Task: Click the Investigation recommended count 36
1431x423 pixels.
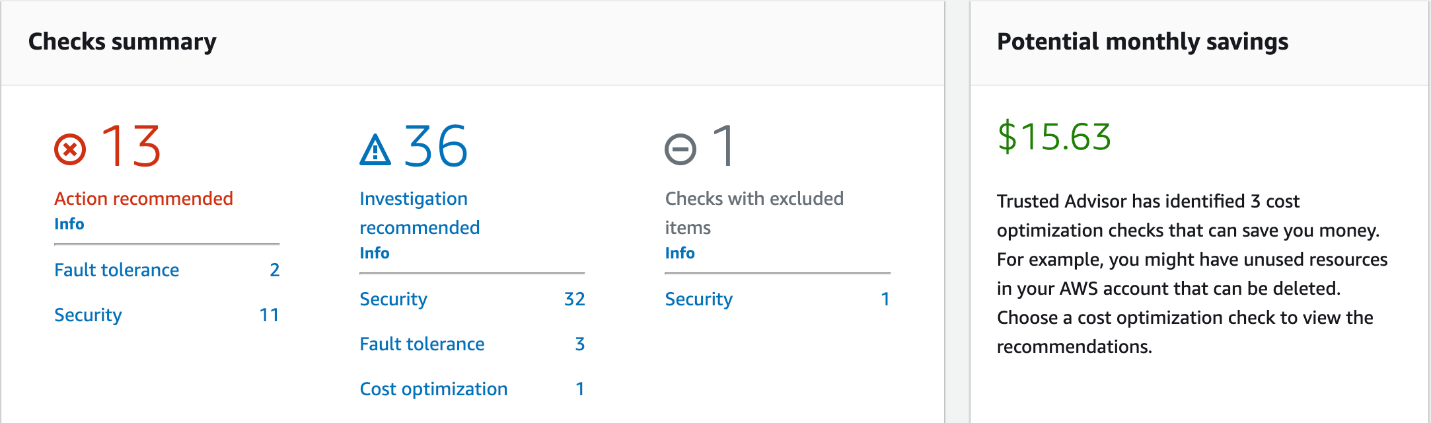Action: point(436,147)
